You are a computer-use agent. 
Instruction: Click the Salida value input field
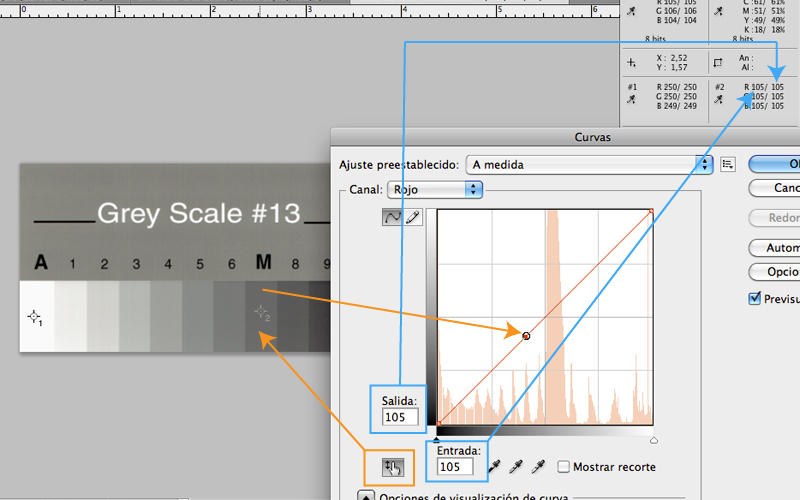tap(397, 417)
